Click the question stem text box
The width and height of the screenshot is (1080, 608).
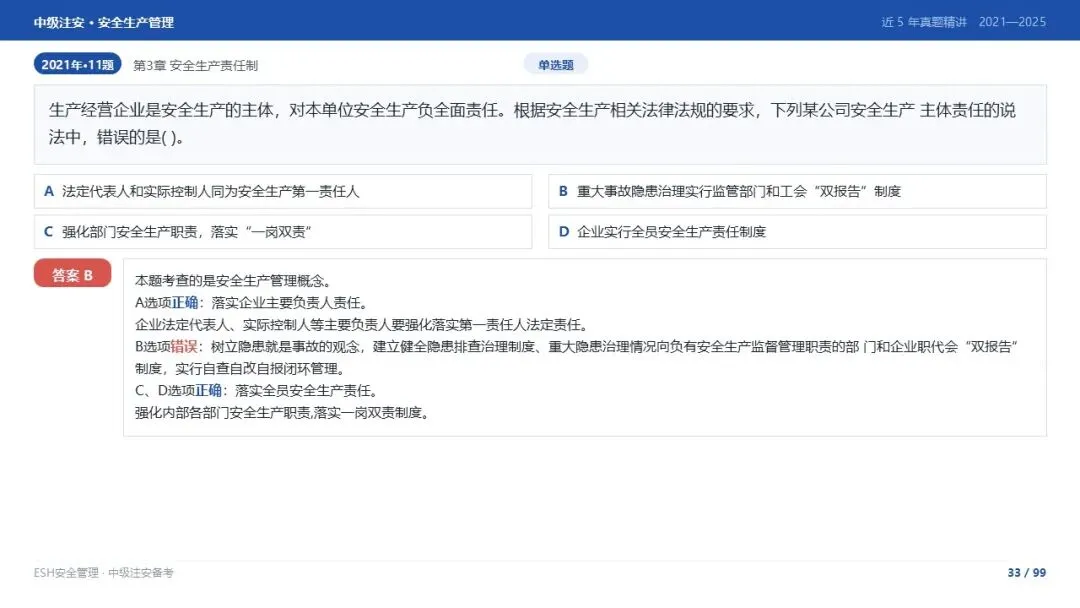540,125
